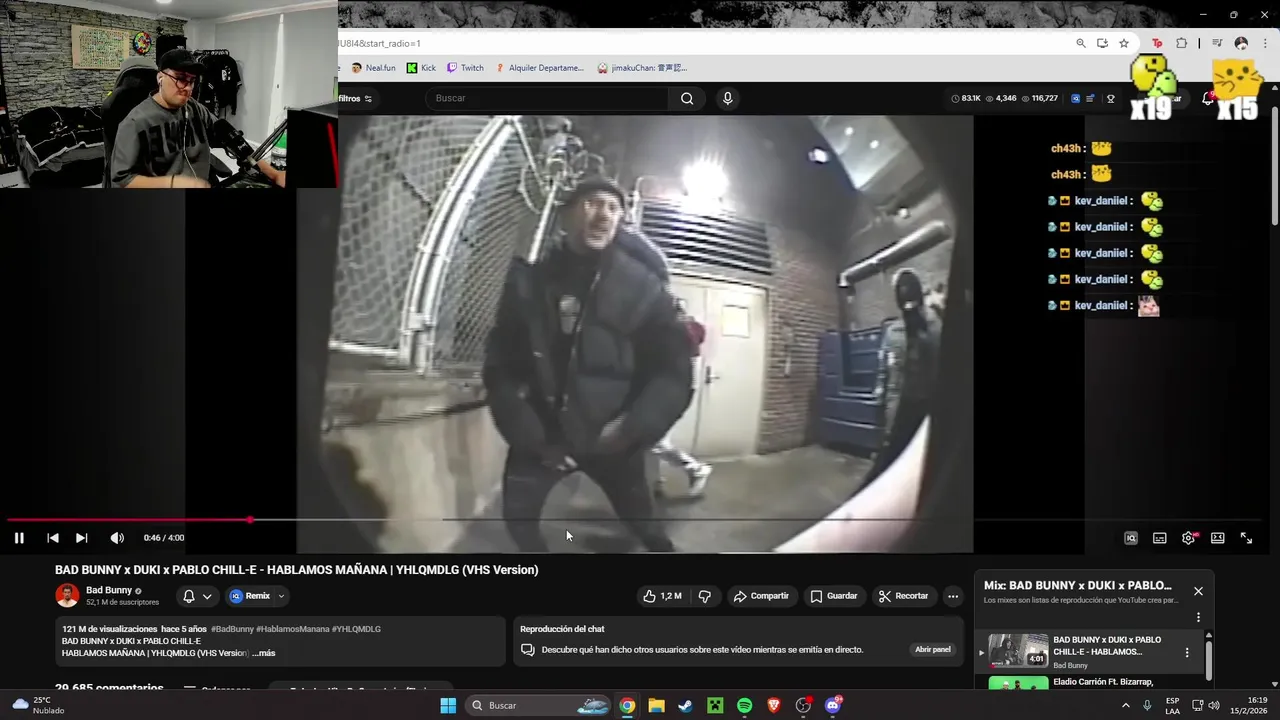Open Chrome media controls icon
The height and width of the screenshot is (720, 1280).
point(1217,43)
